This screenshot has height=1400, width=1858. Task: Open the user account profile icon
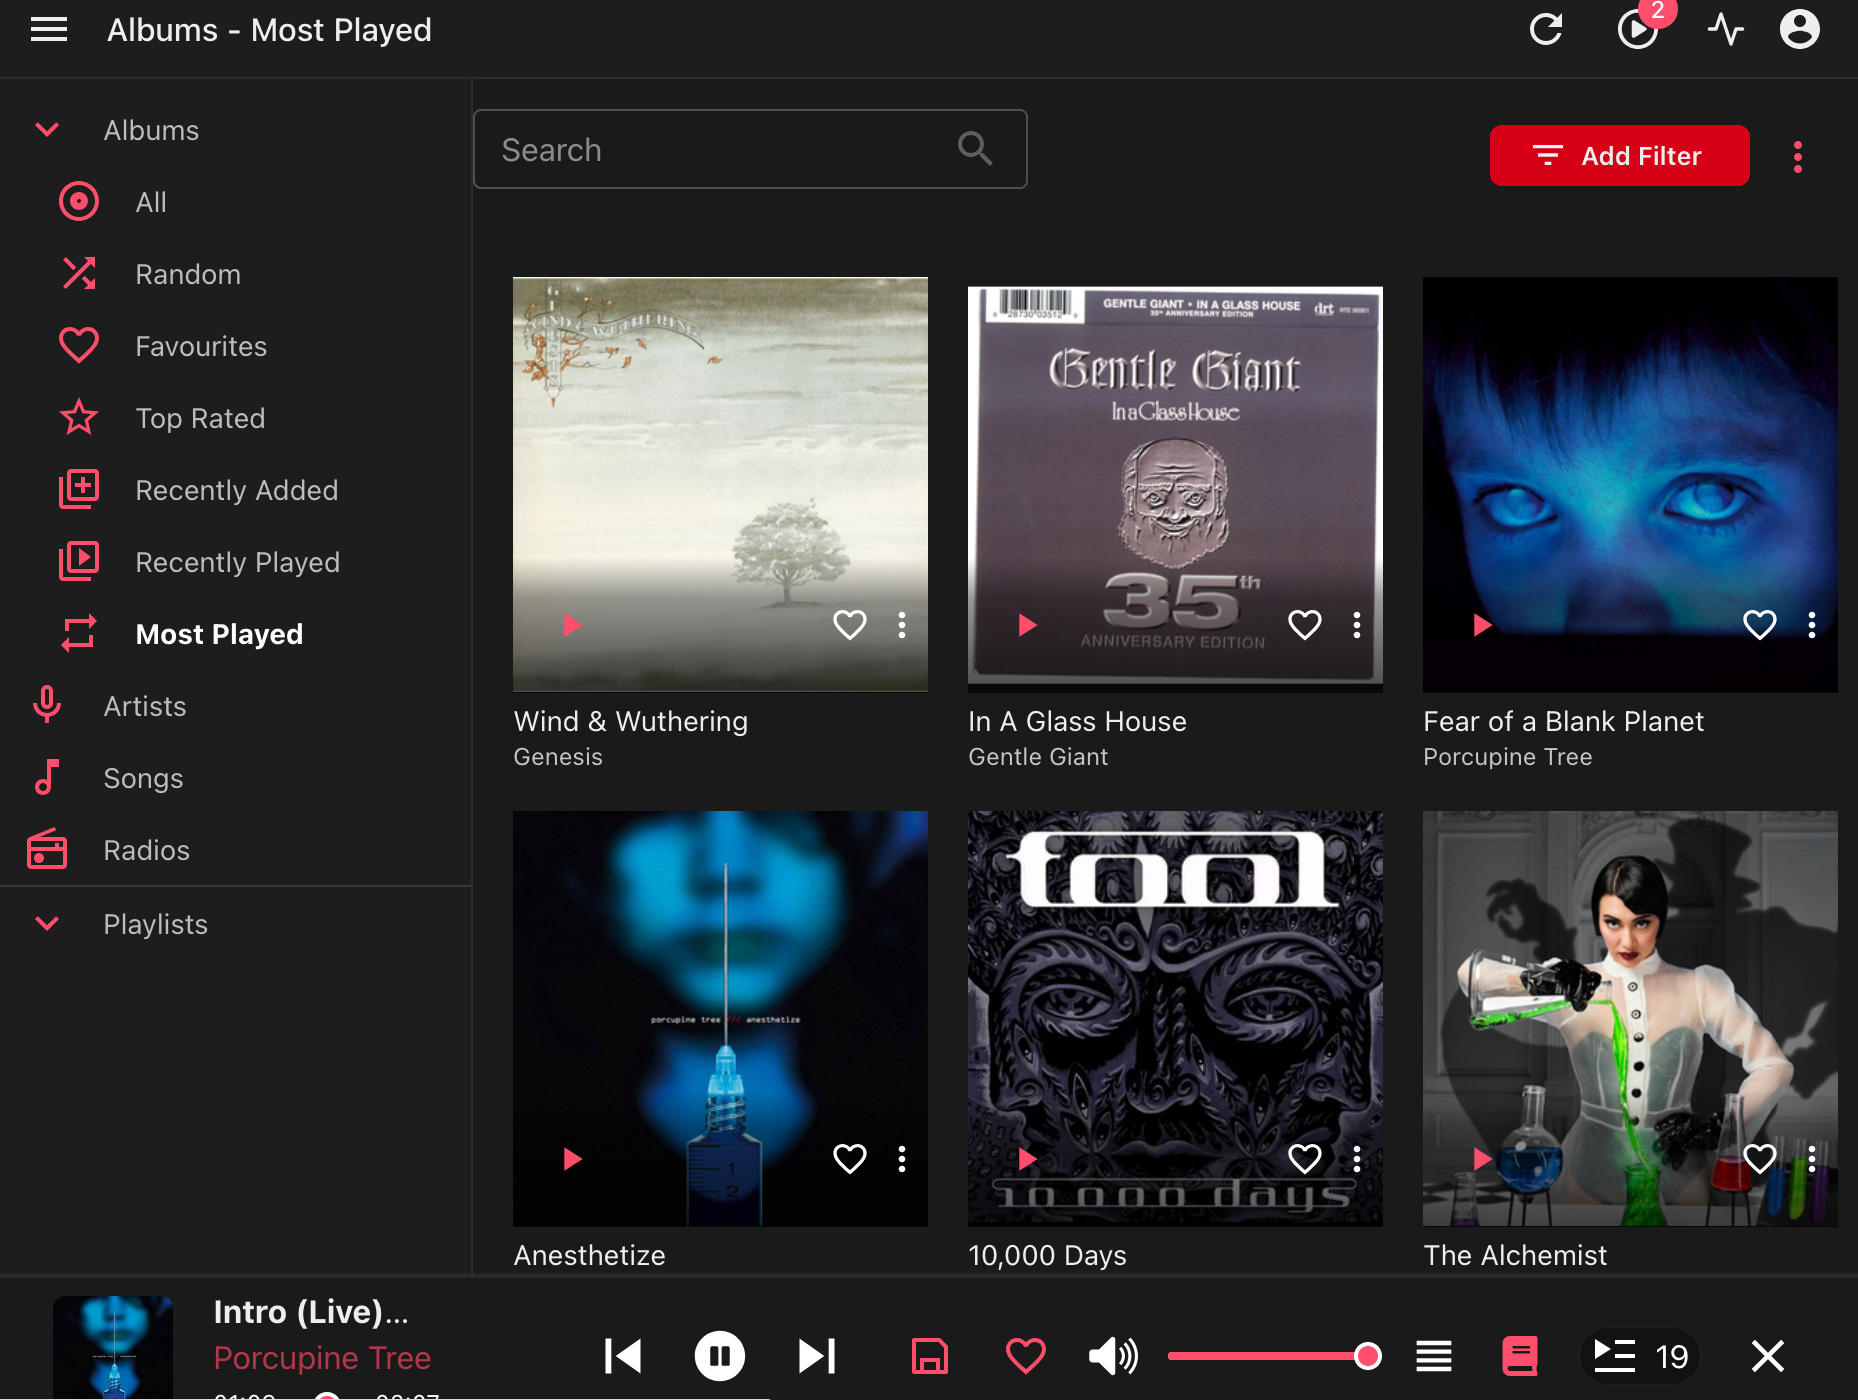(x=1799, y=30)
